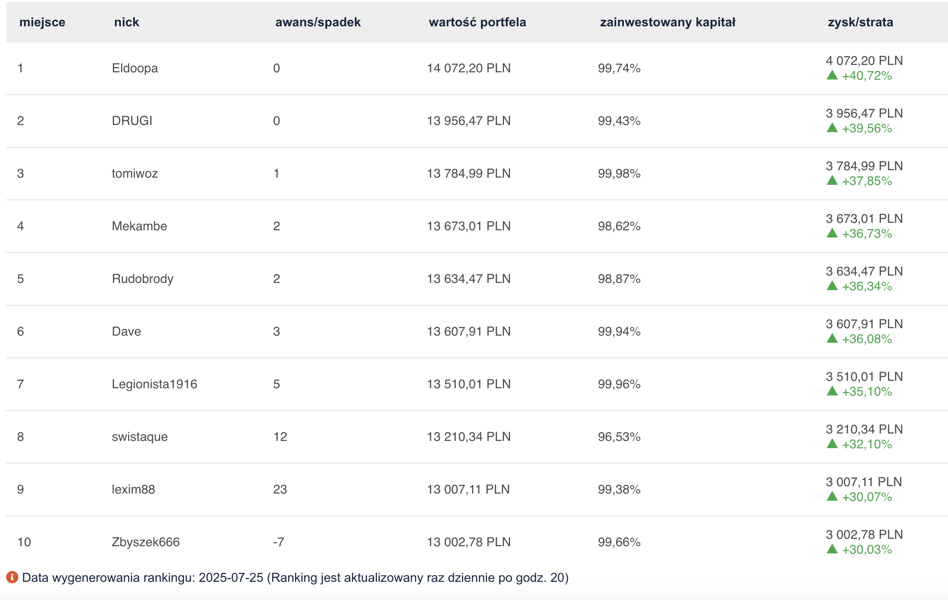Click green triangle beside +37,85% gain
The width and height of the screenshot is (948, 600).
tap(832, 181)
